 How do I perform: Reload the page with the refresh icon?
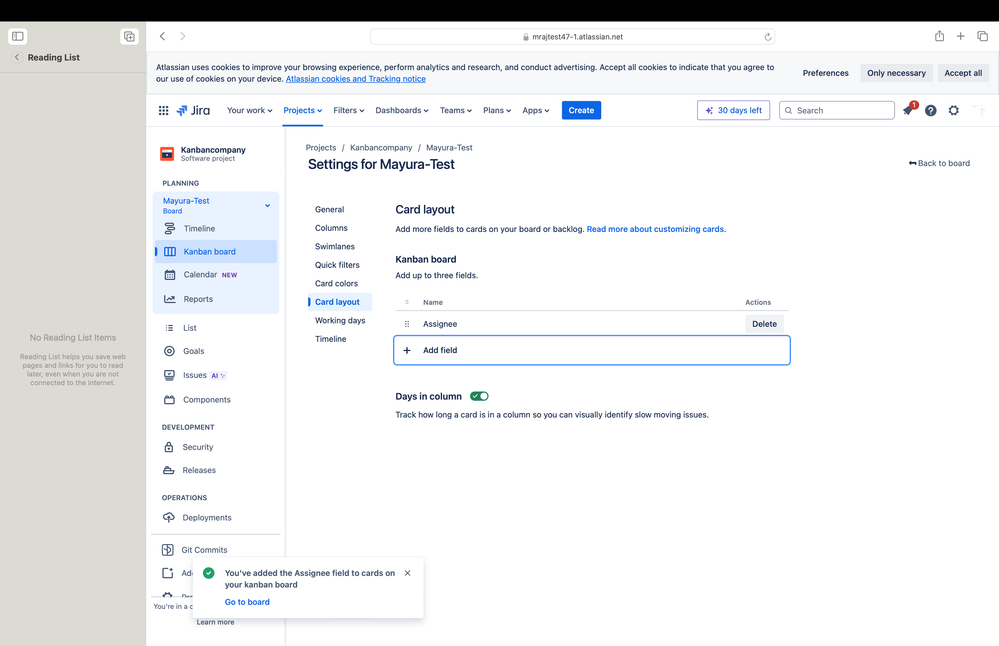(768, 37)
